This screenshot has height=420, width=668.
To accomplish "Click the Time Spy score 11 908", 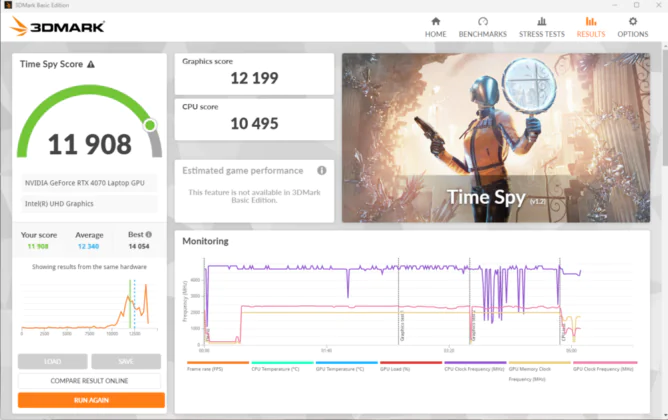I will pos(89,144).
